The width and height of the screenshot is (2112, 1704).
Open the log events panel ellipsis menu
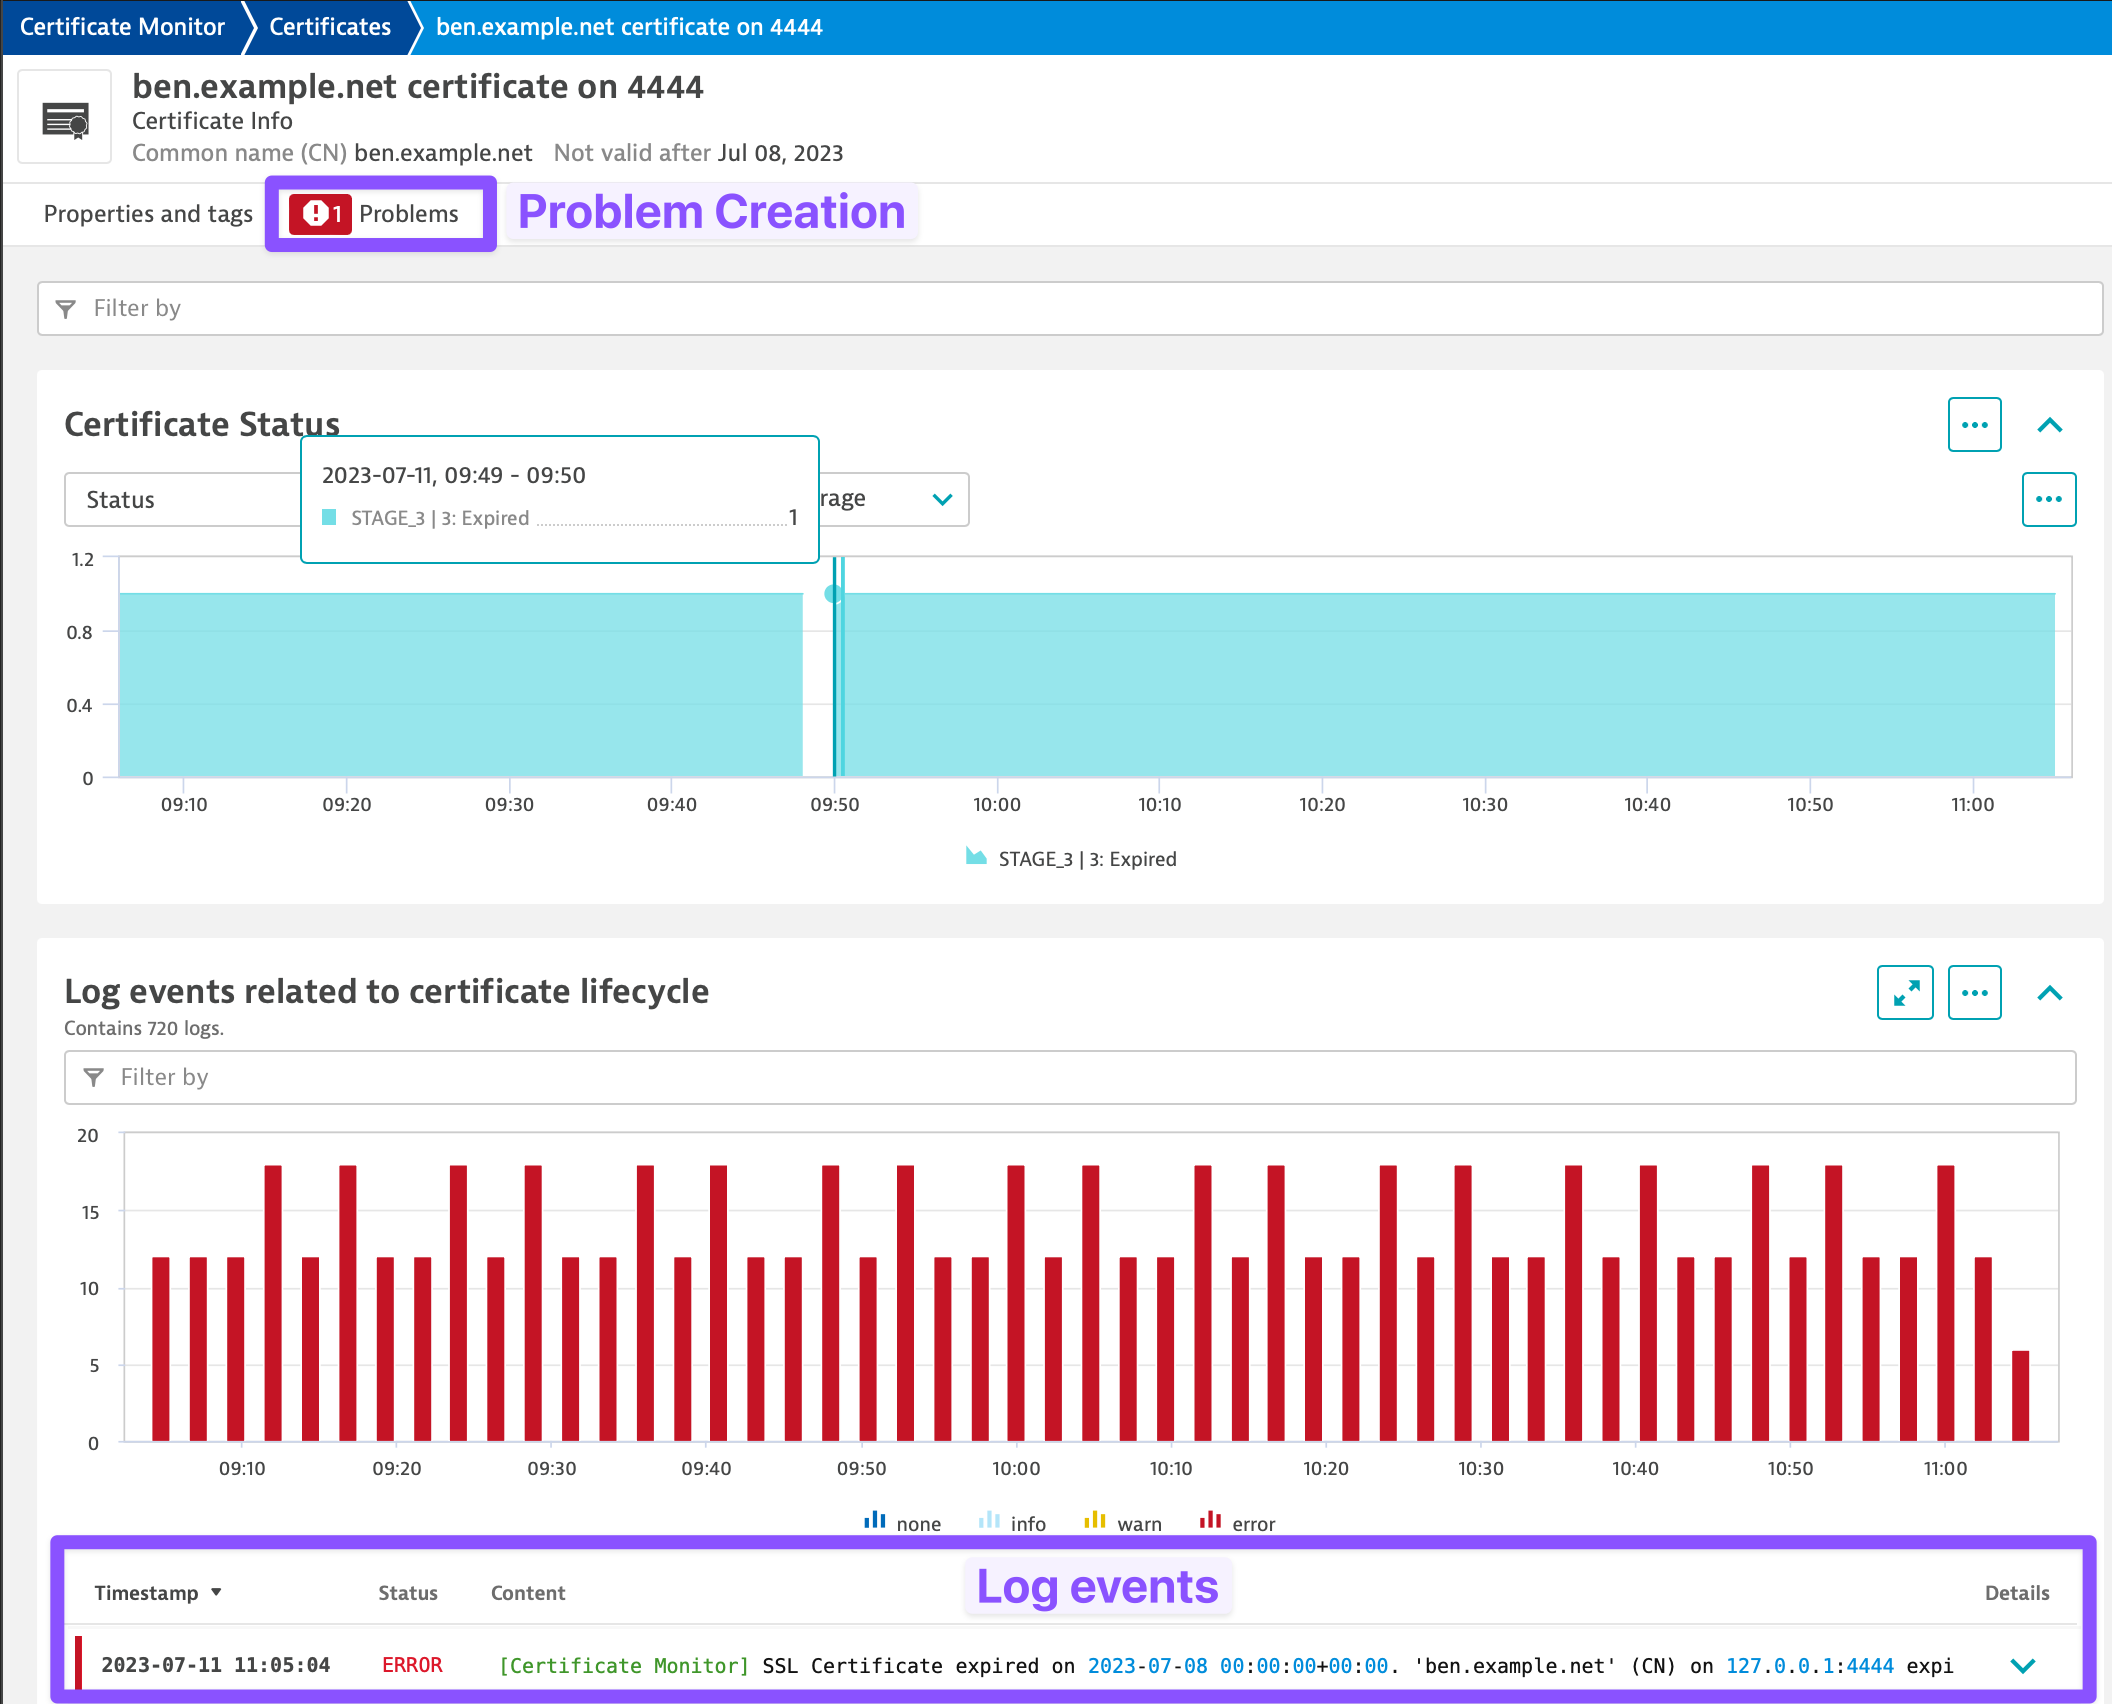click(1974, 992)
